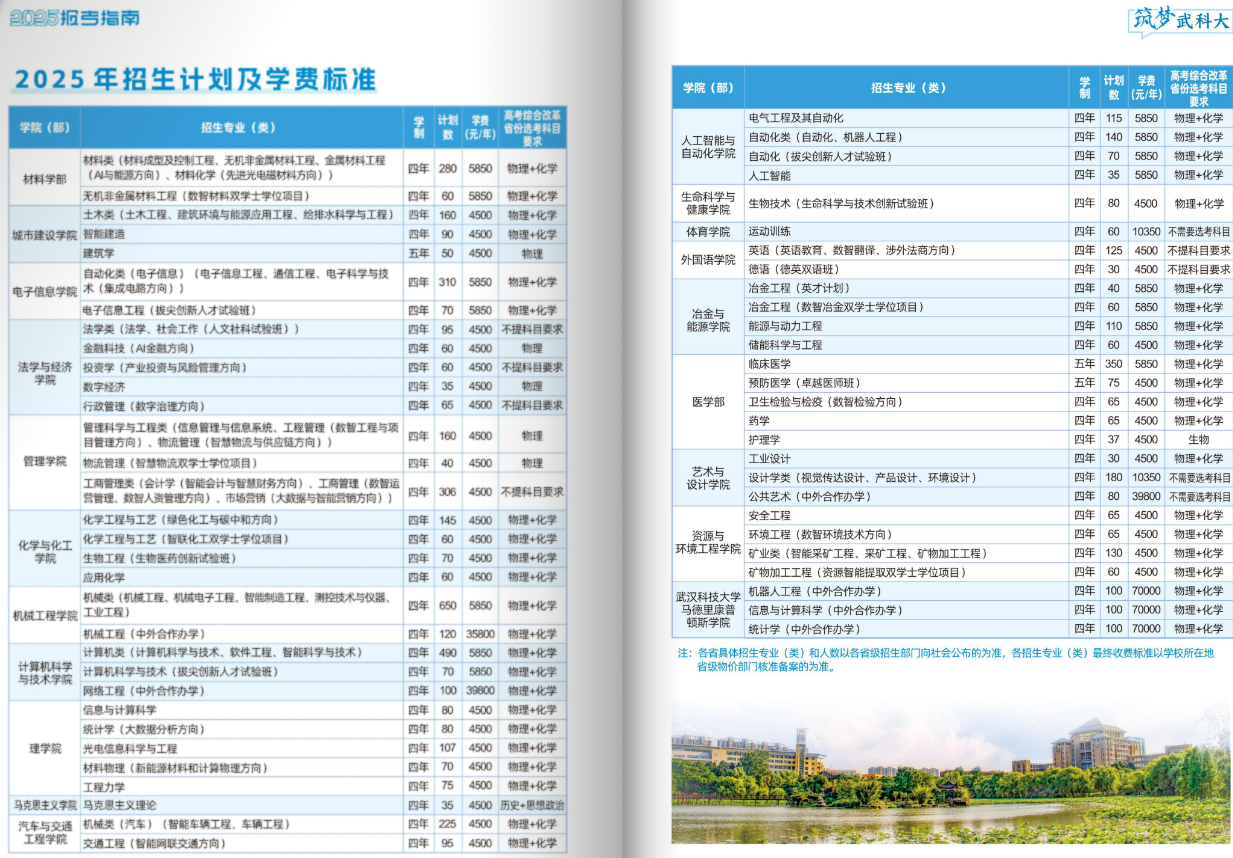Click the "历史+思想政治" subject requirement
Image resolution: width=1233 pixels, height=858 pixels.
[x=532, y=805]
